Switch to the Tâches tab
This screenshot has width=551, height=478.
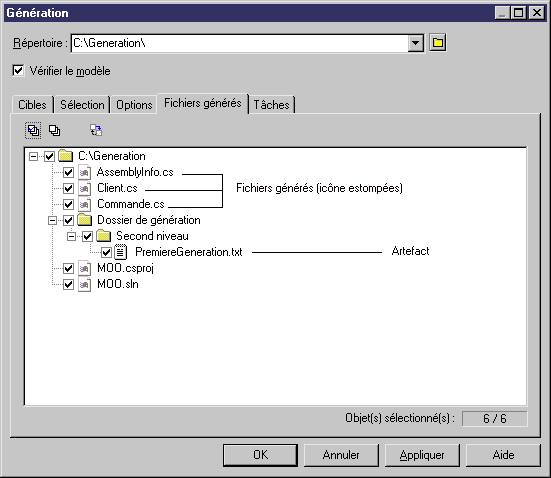tap(271, 105)
